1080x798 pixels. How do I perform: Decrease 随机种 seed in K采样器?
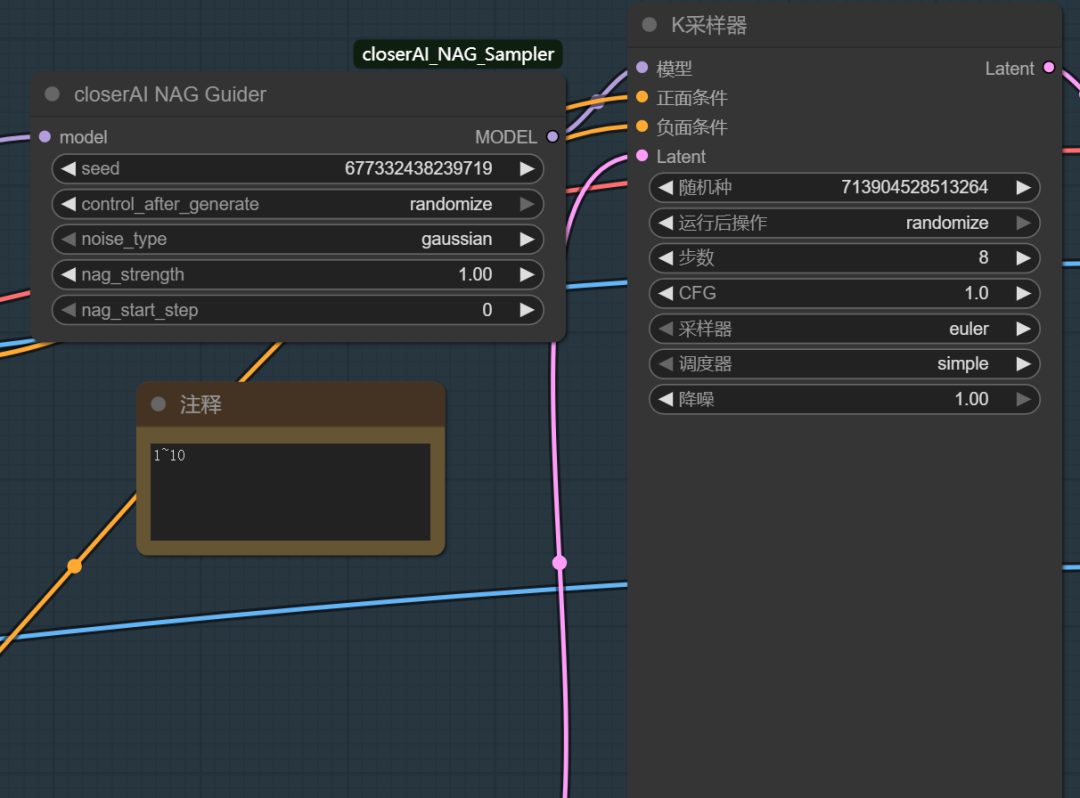[665, 187]
